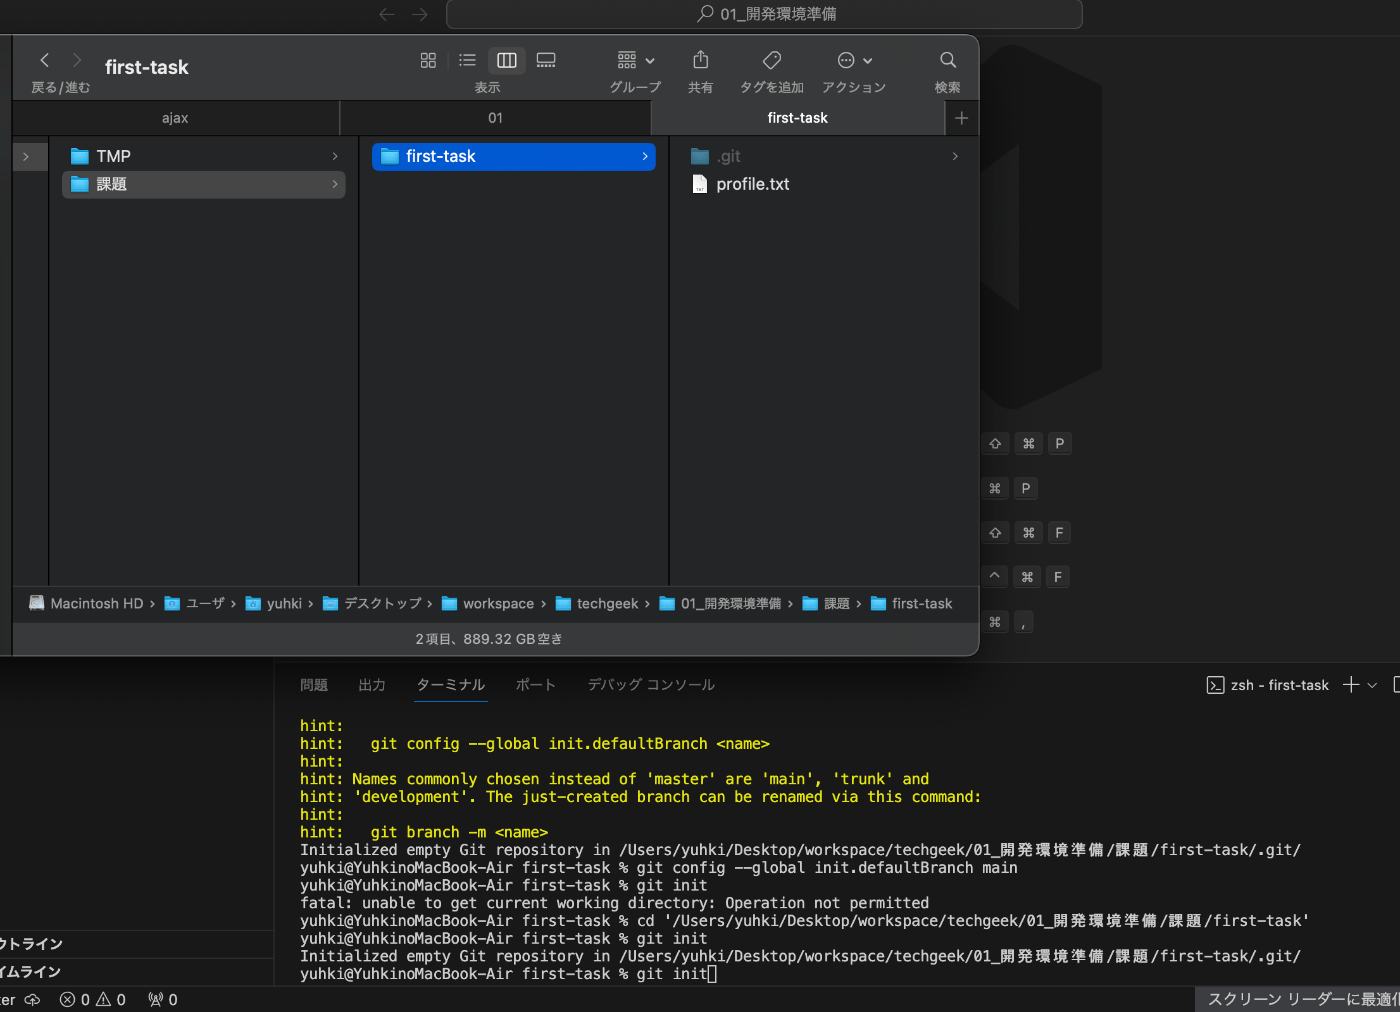The height and width of the screenshot is (1012, 1400).
Task: Go forward in the Finder window
Action: (77, 60)
